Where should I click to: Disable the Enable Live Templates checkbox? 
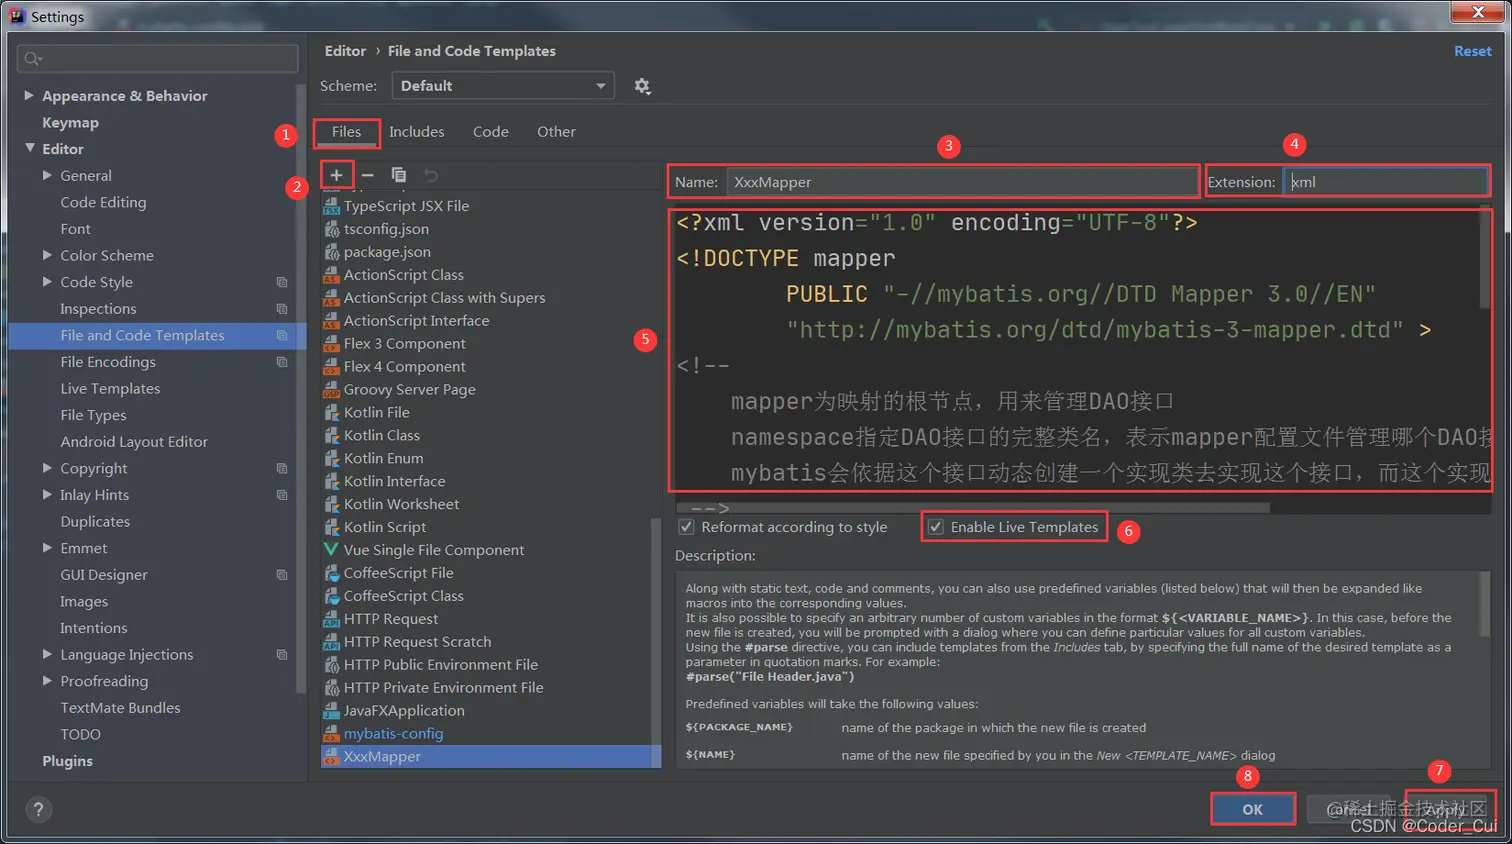point(935,527)
